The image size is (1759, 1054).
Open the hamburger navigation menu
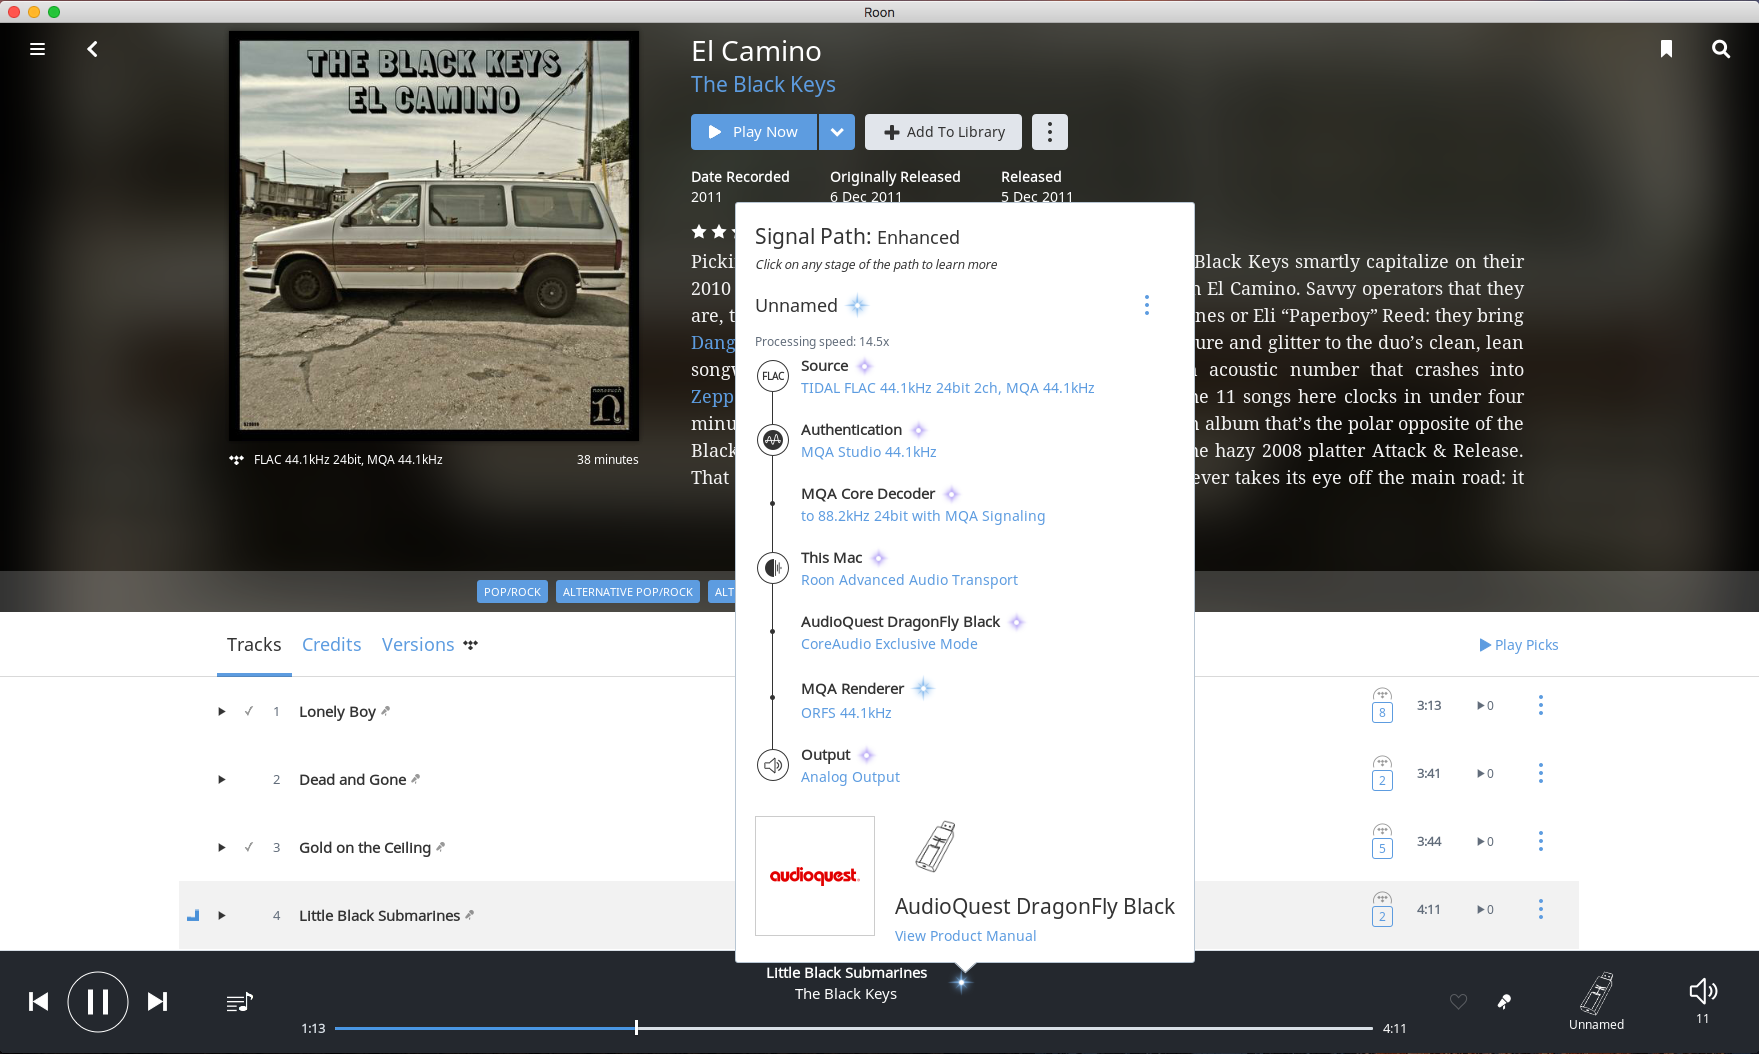click(37, 49)
